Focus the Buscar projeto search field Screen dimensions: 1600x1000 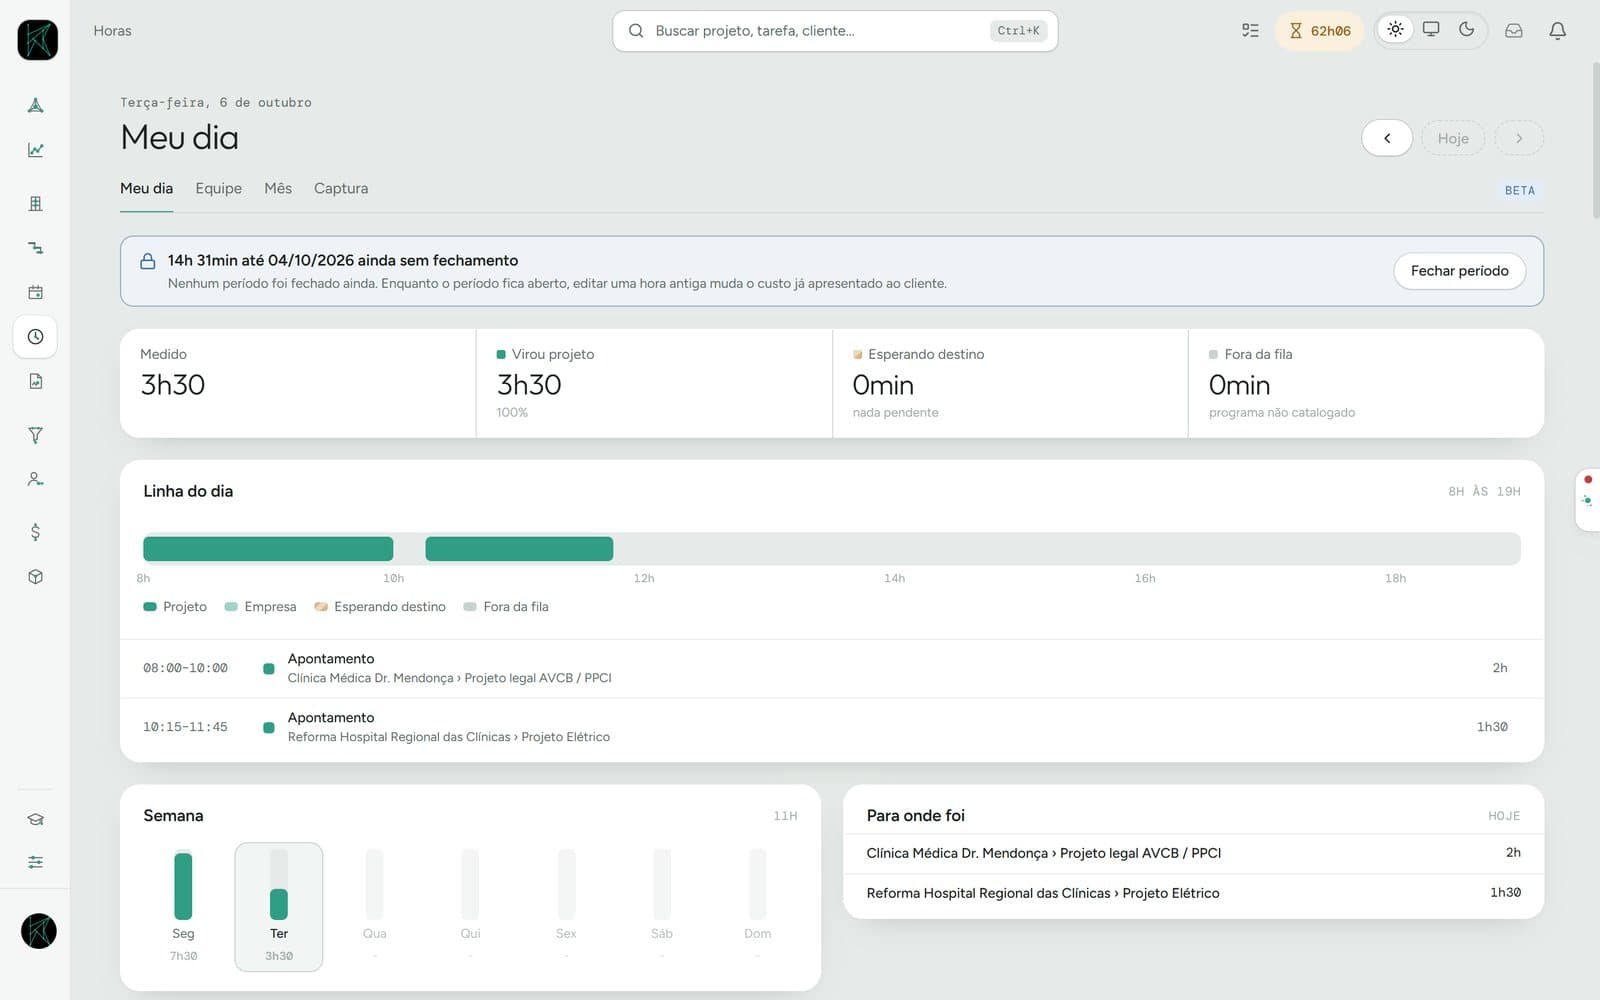point(835,31)
